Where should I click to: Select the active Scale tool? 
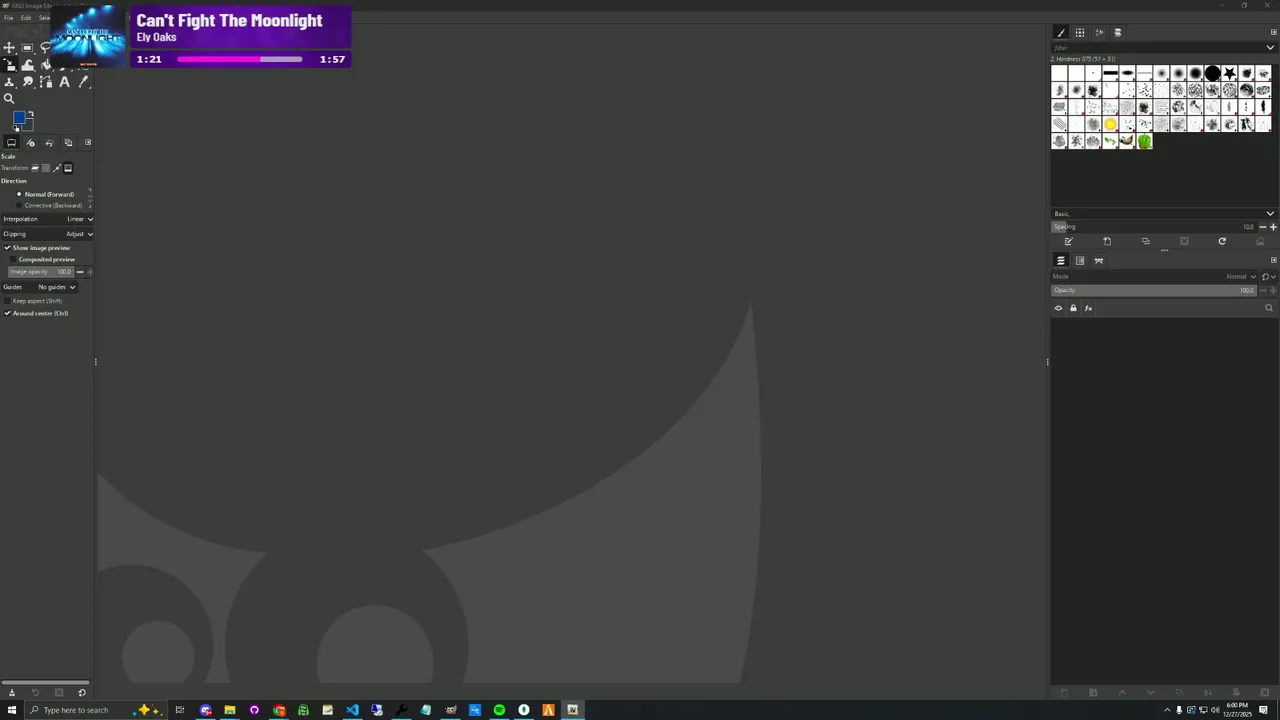pos(9,64)
